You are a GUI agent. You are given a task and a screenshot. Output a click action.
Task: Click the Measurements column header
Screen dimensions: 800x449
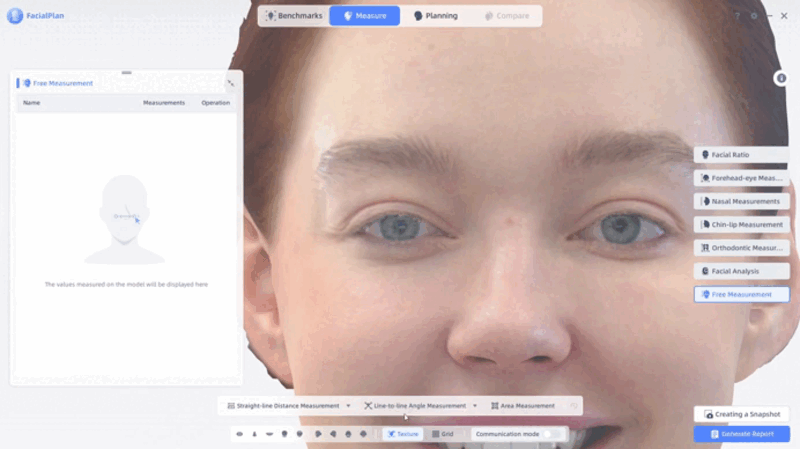point(164,103)
